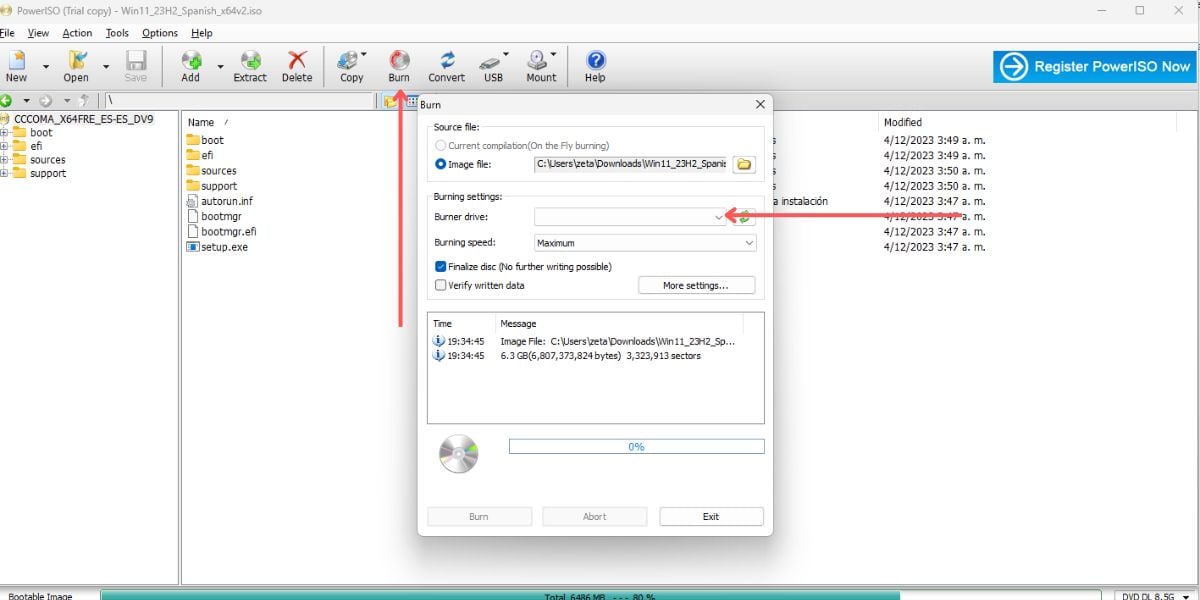Click the Mount virtual drive icon
This screenshot has height=600, width=1200.
(x=539, y=62)
